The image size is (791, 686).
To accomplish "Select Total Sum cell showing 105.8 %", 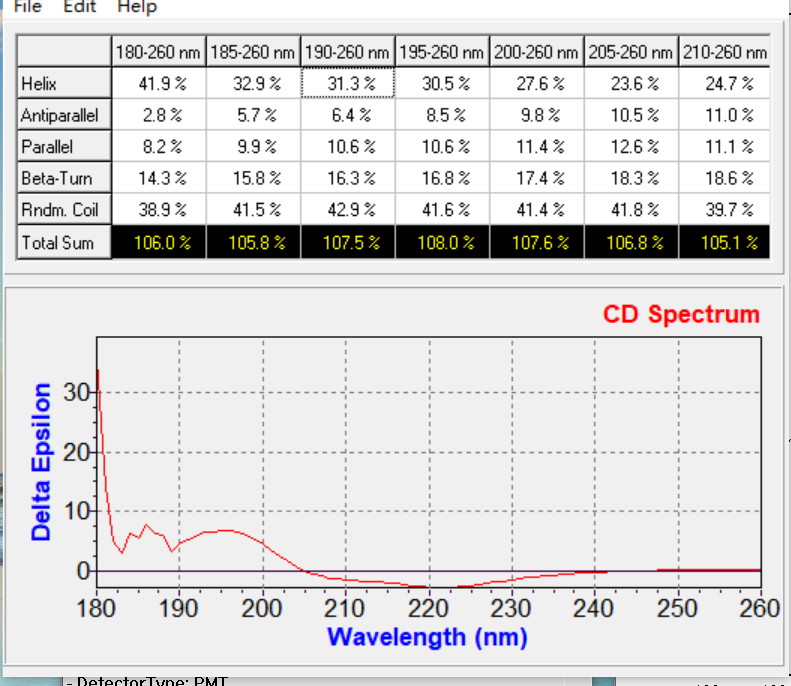I will pos(253,242).
